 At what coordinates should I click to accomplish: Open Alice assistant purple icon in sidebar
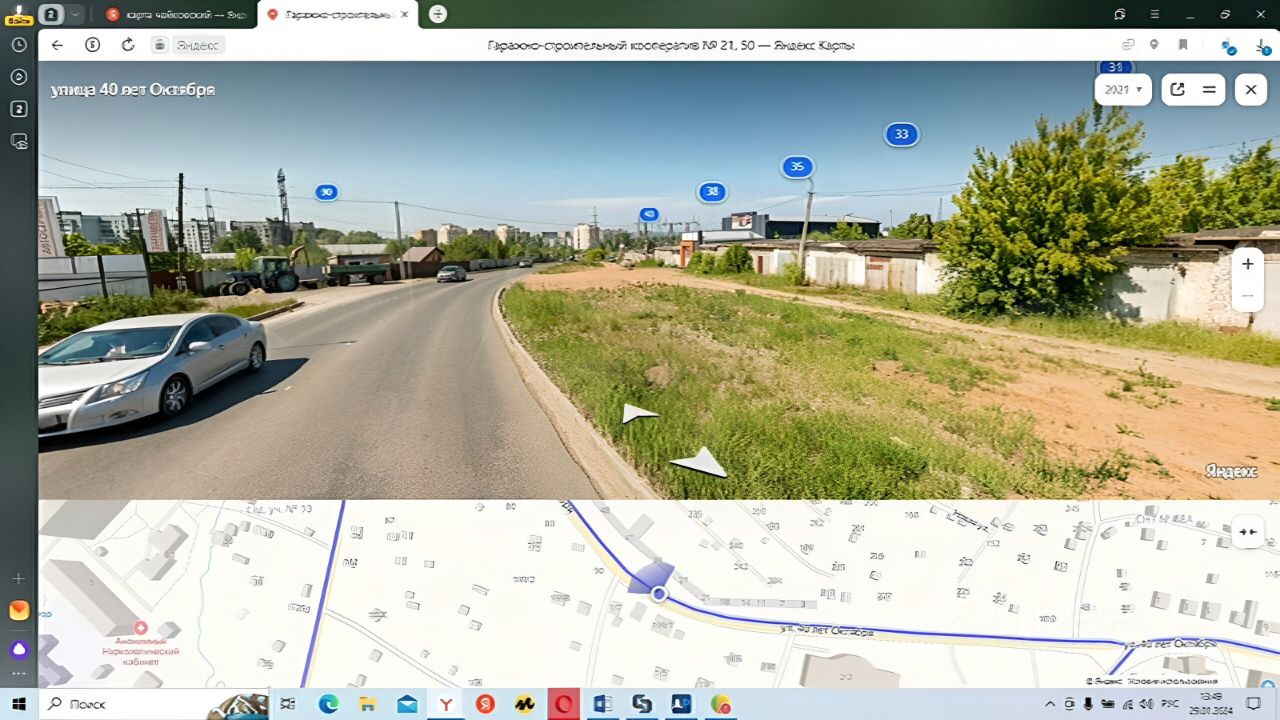tap(19, 649)
